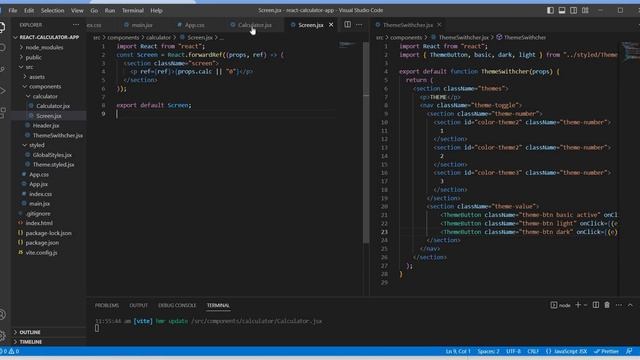640x360 pixels.
Task: Maximize the panel with chevron up
Action: [630, 305]
